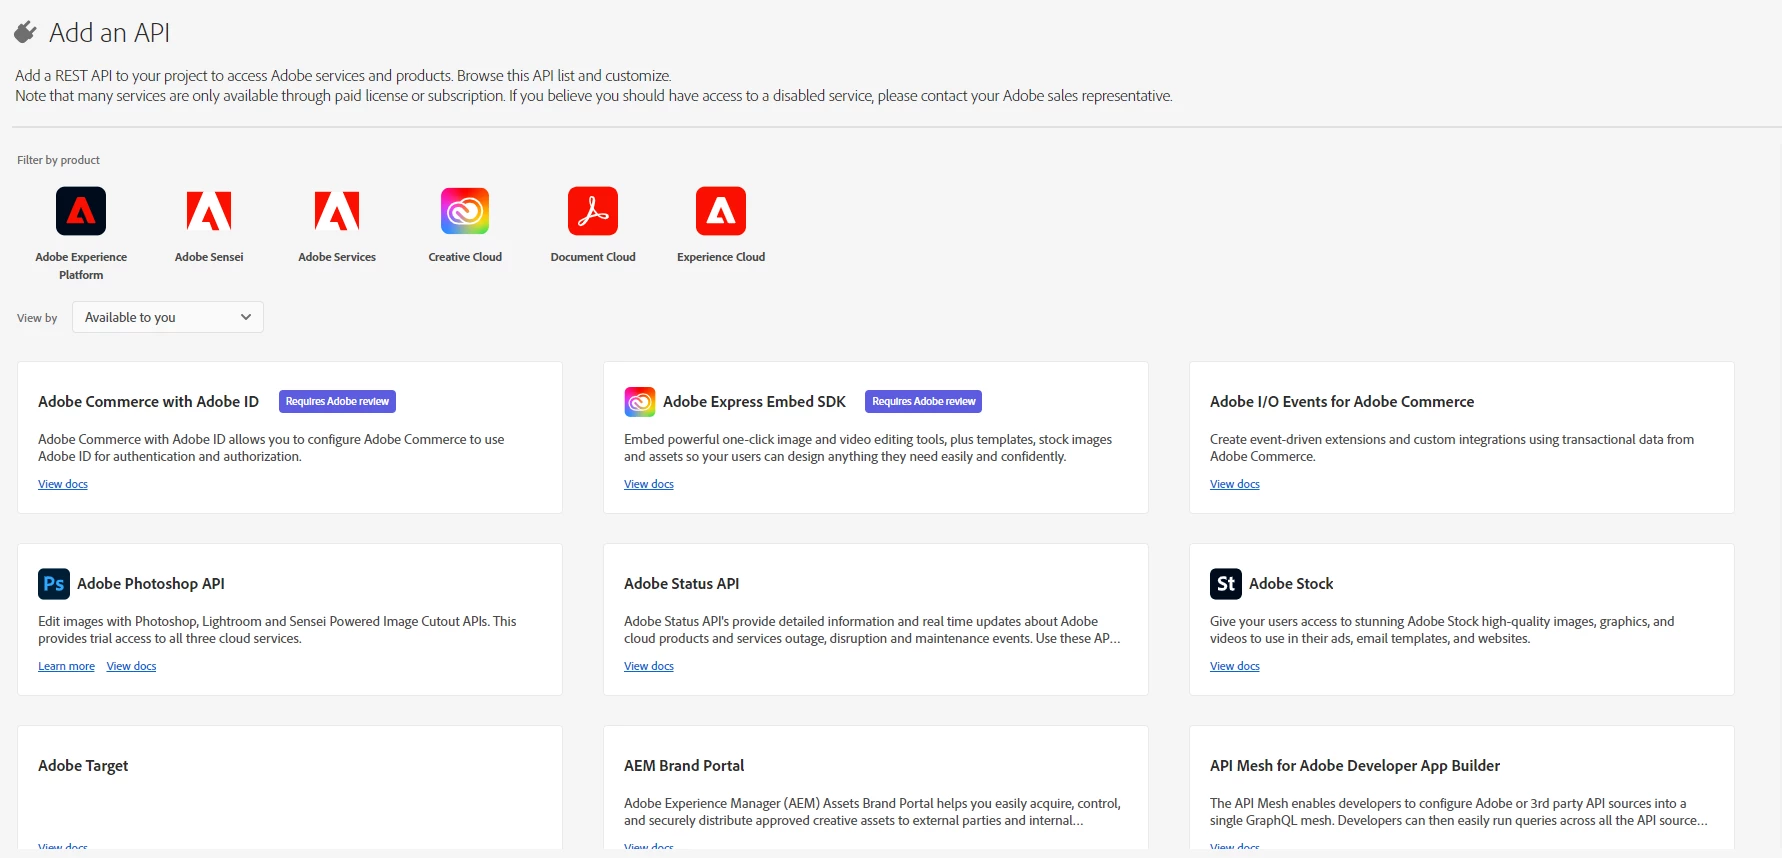Click the API Mesh description text
The width and height of the screenshot is (1782, 858).
click(1459, 812)
